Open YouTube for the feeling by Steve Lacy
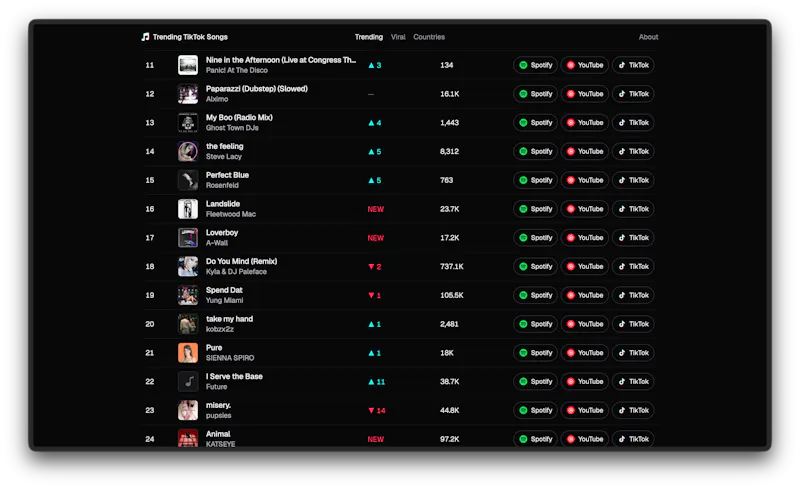Image resolution: width=800 pixels, height=489 pixels. [x=585, y=151]
